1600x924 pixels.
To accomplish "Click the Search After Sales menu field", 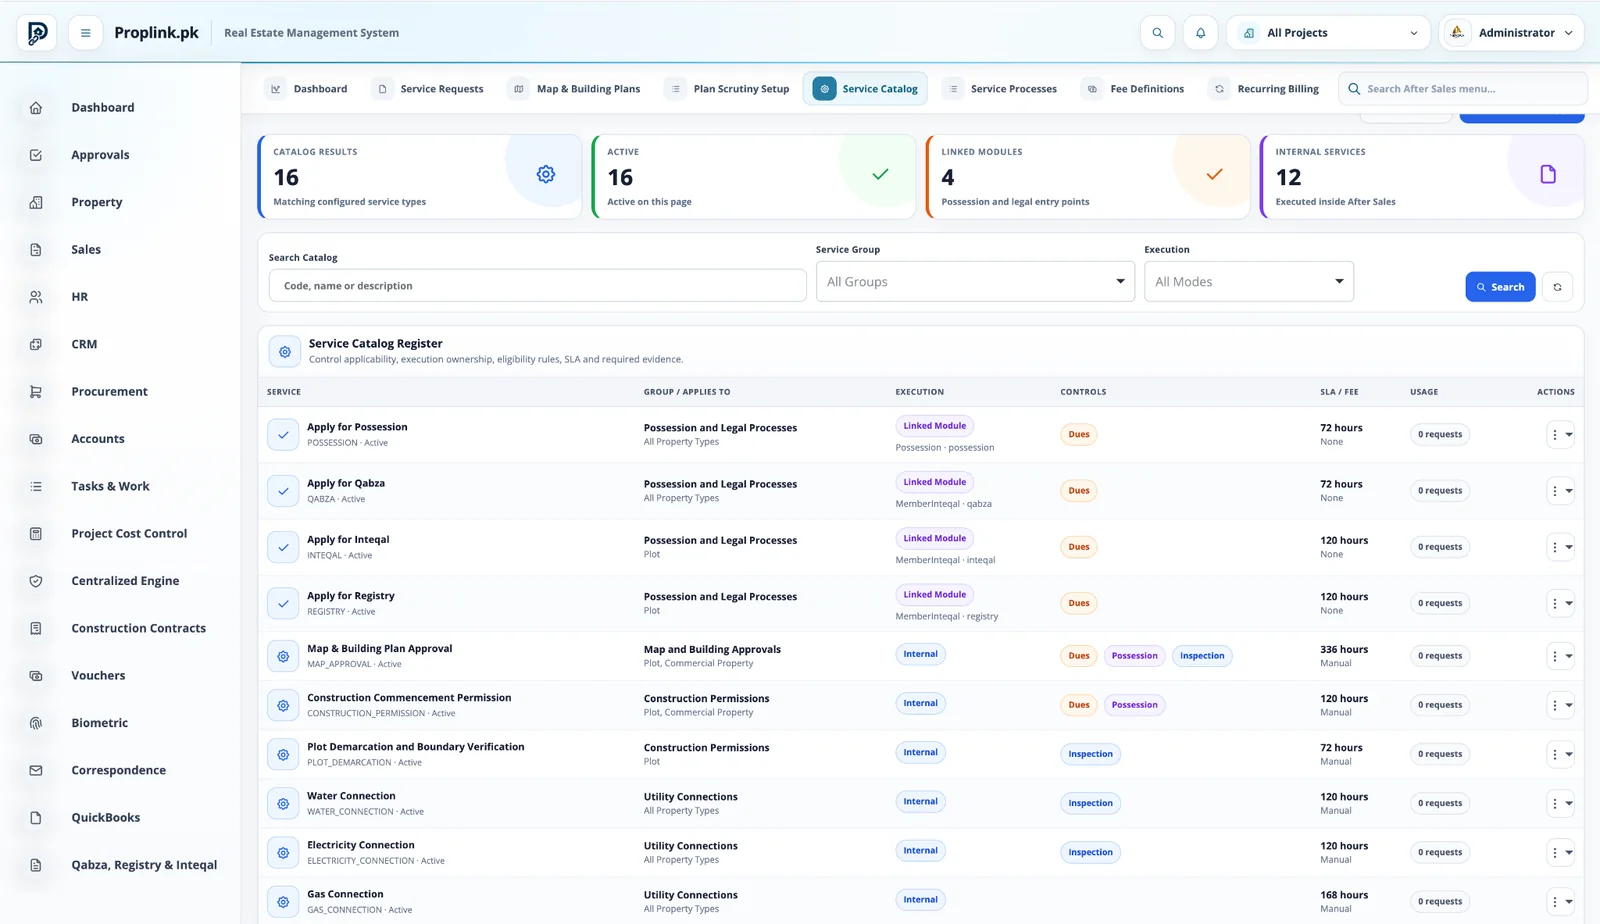I will tap(1463, 89).
